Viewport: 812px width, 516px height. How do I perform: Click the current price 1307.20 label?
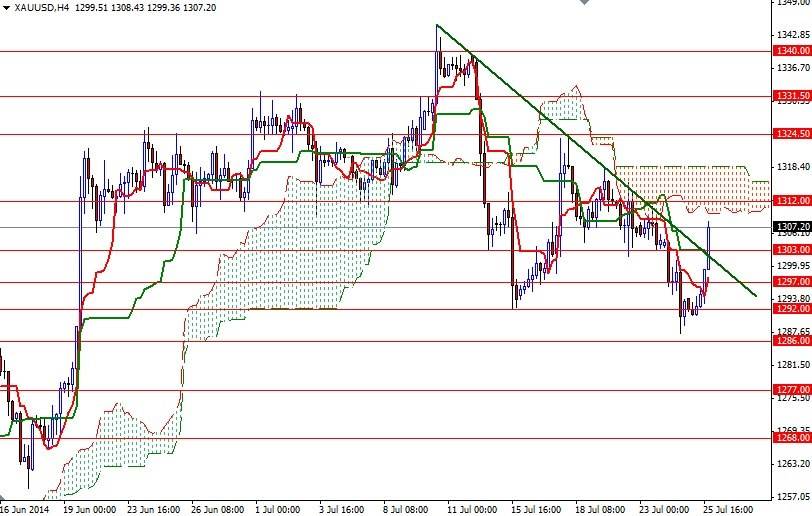(x=792, y=226)
